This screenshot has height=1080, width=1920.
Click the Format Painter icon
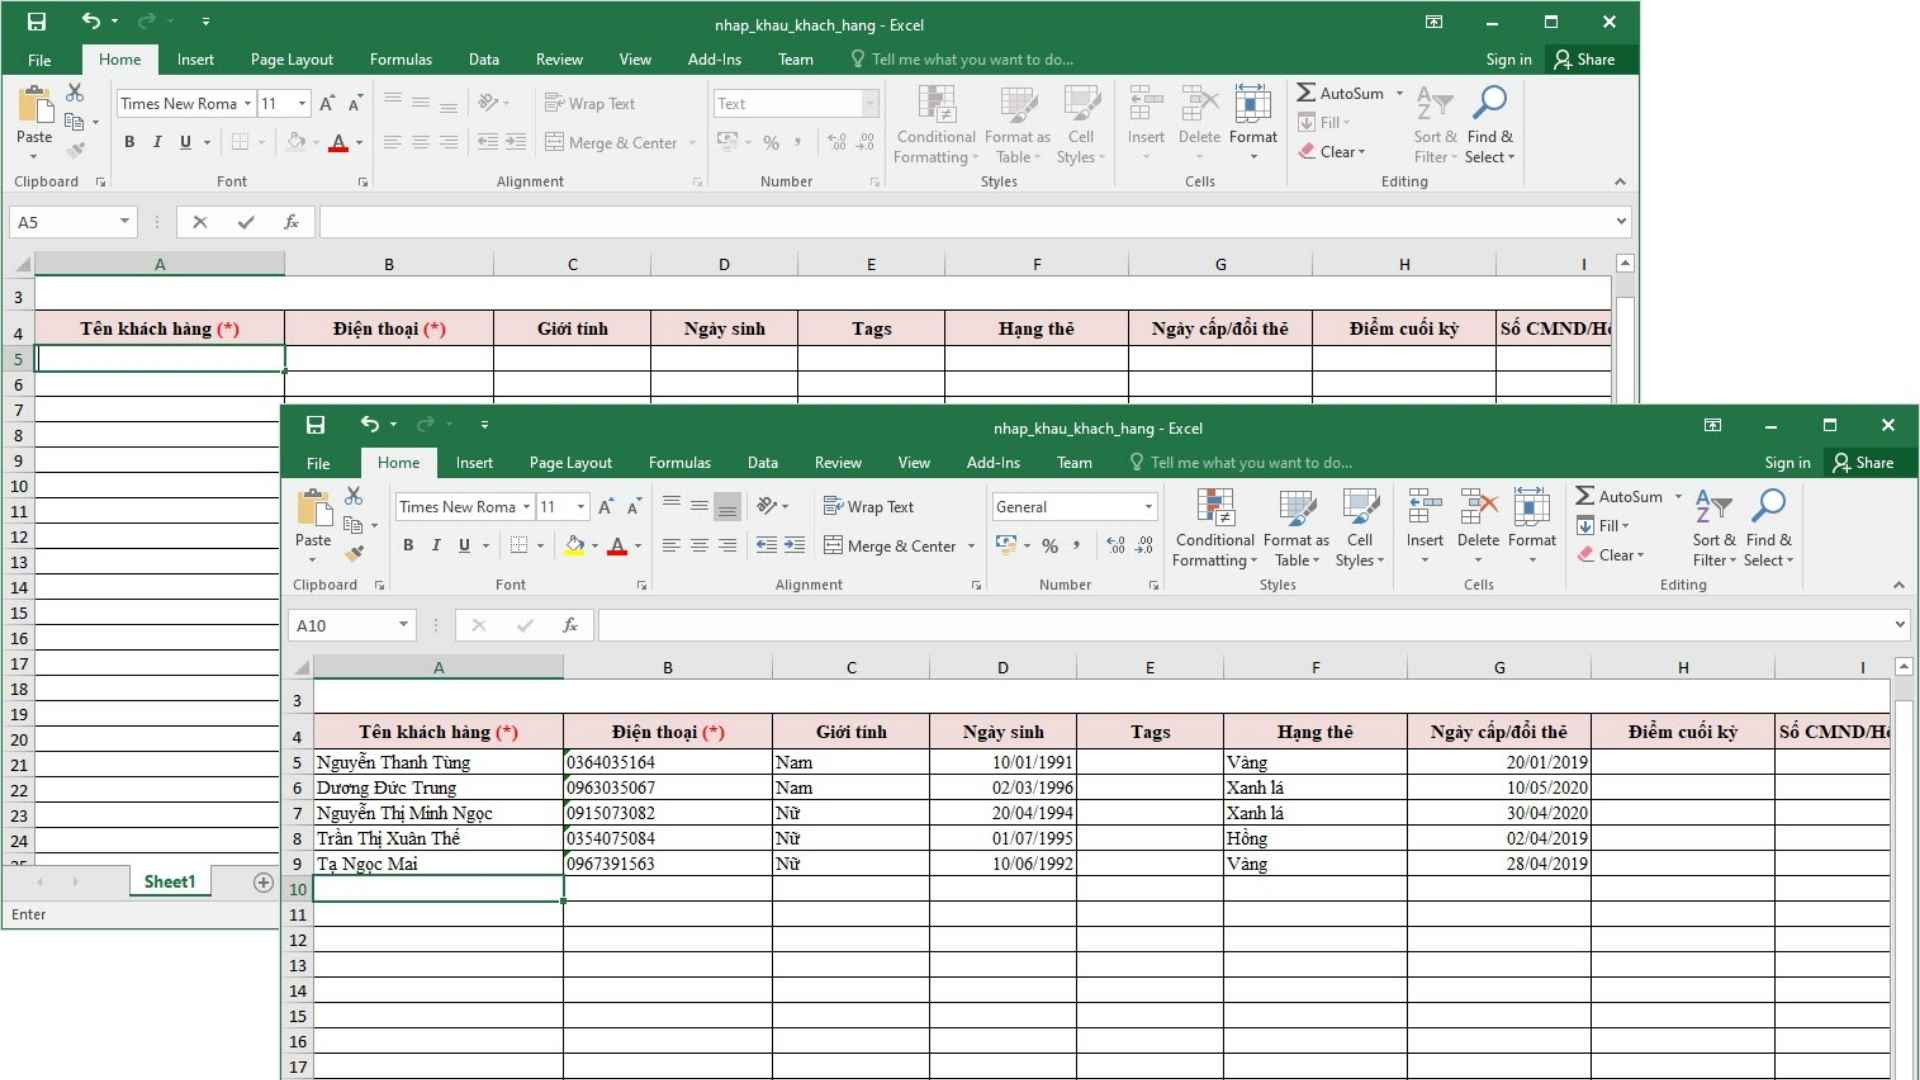(356, 554)
